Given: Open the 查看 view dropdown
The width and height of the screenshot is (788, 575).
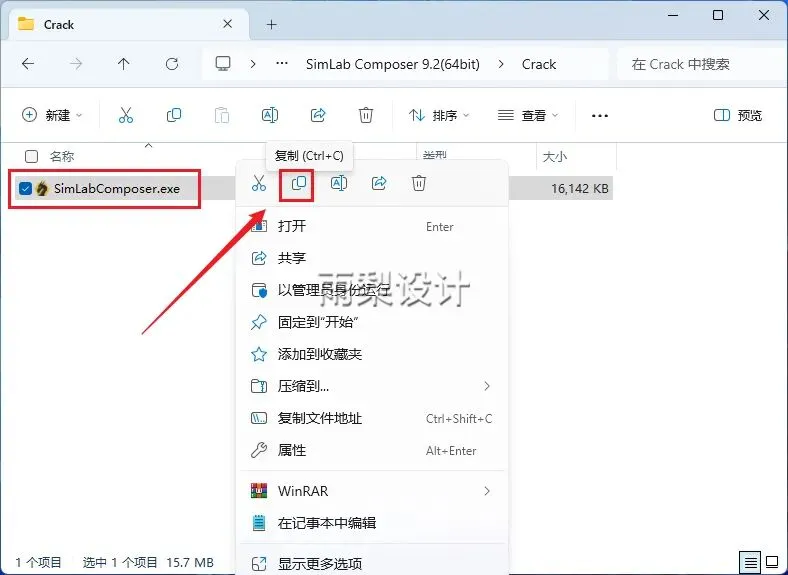Looking at the screenshot, I should [x=528, y=115].
